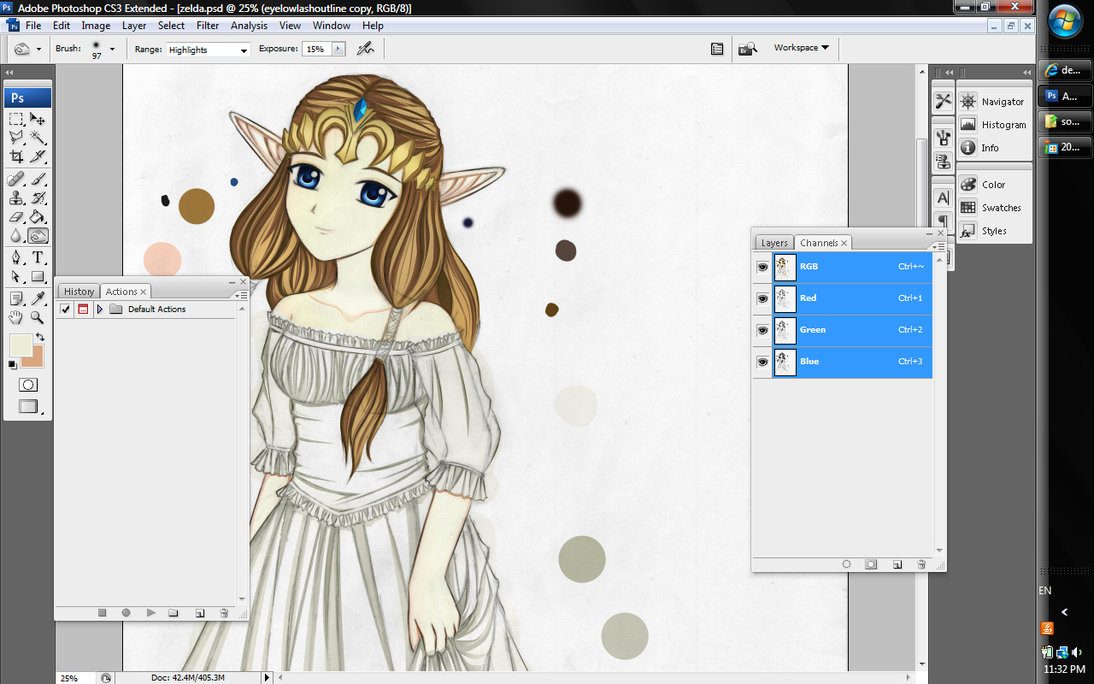Click the background color swatch
1094x684 pixels.
point(35,357)
